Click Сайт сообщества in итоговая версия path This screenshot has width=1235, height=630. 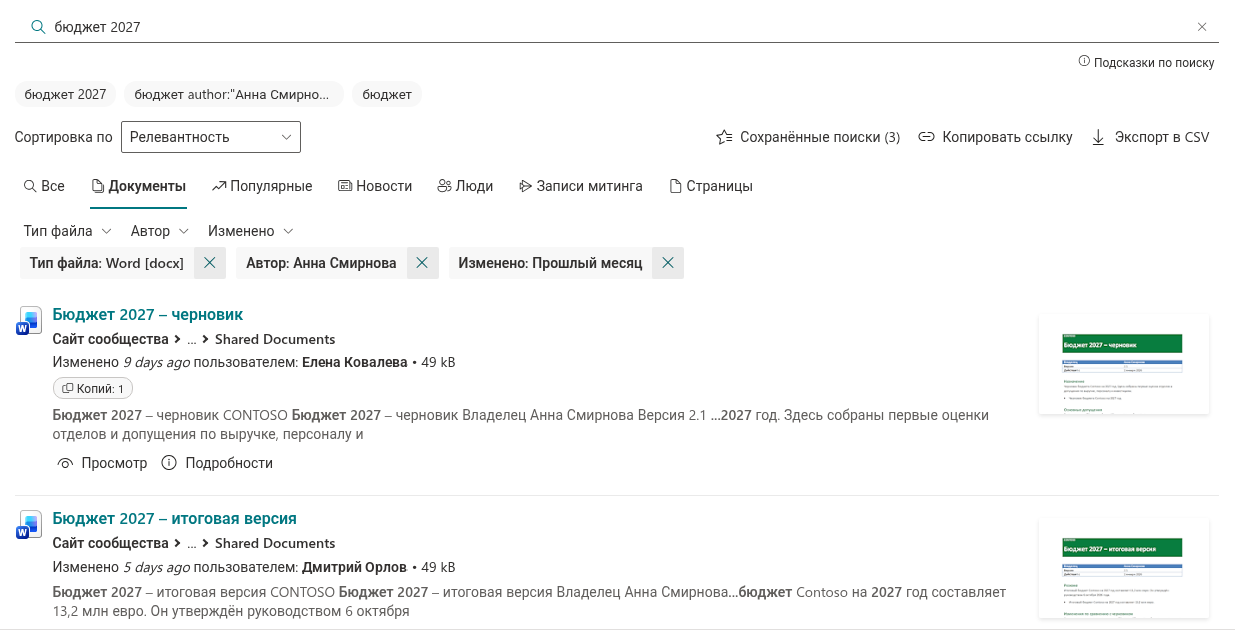point(111,543)
